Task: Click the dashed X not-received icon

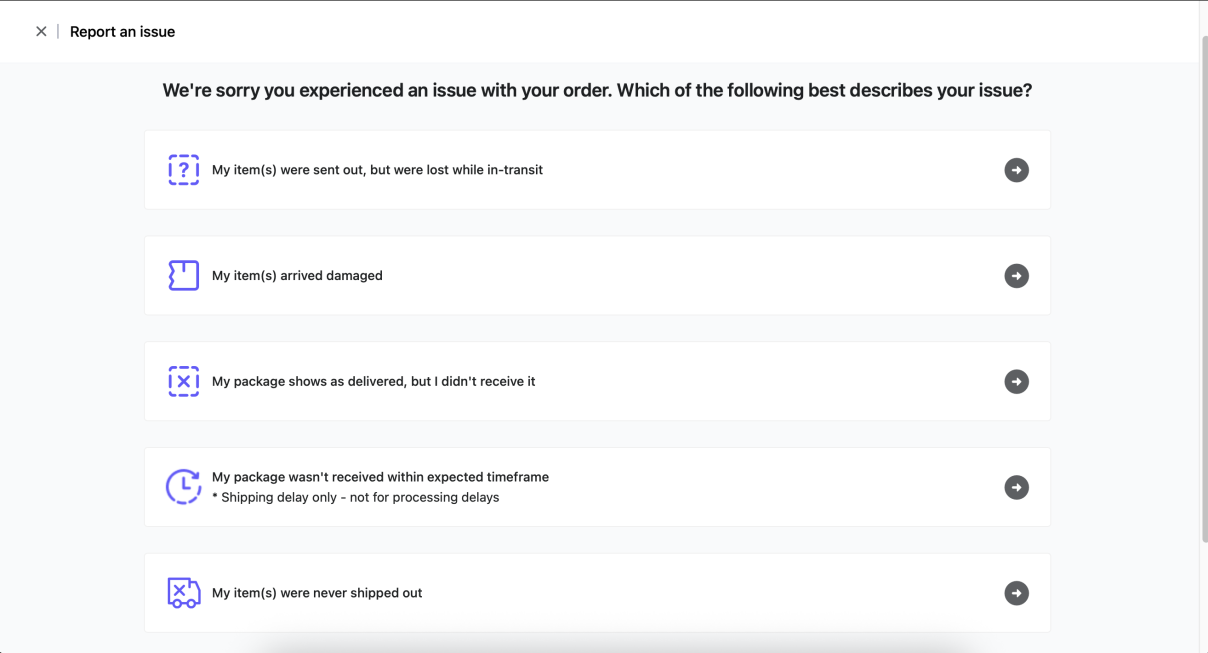Action: coord(183,382)
